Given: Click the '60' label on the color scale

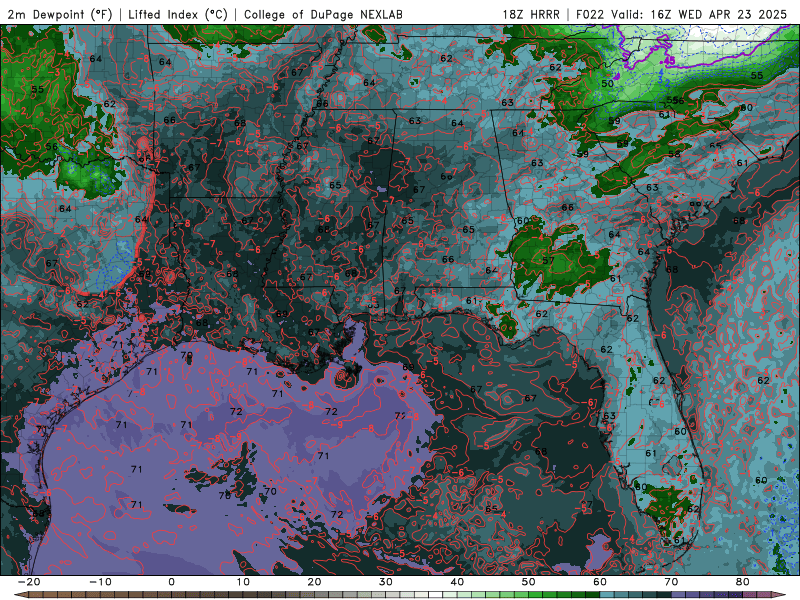Looking at the screenshot, I should [x=600, y=582].
